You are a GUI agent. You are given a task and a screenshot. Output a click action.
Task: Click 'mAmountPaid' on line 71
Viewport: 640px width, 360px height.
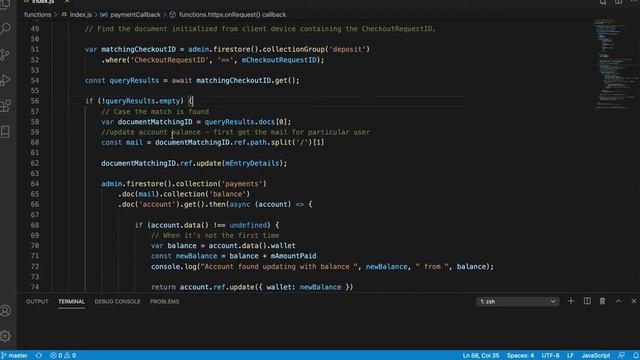coord(293,256)
